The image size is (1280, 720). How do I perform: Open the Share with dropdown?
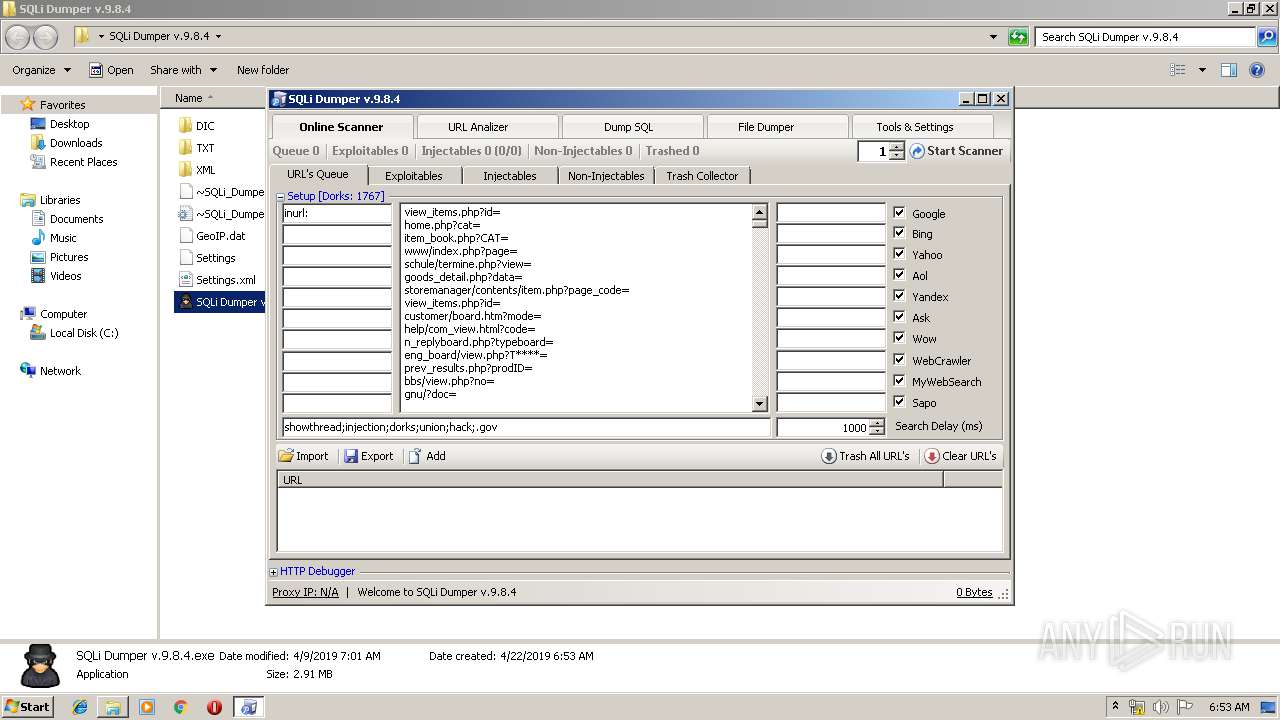pyautogui.click(x=183, y=70)
